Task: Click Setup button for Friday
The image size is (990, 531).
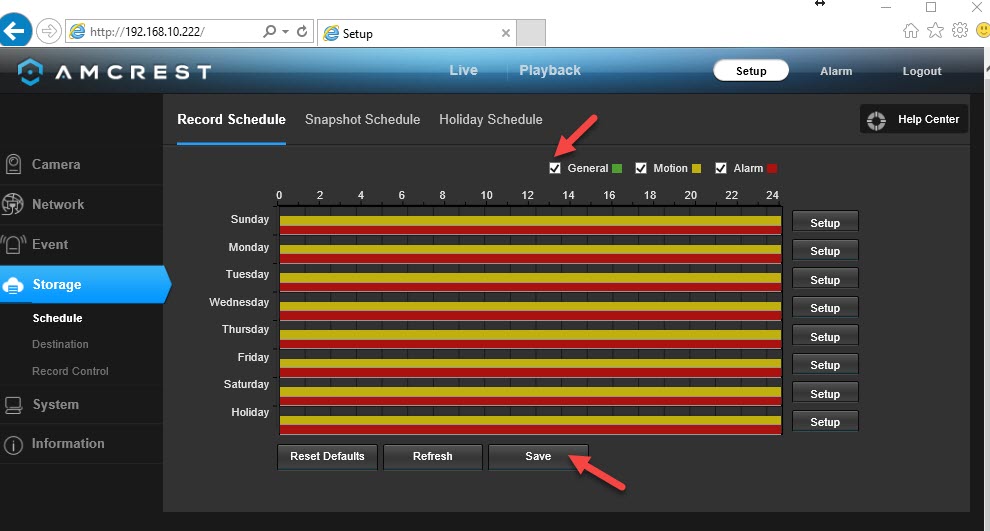Action: (x=825, y=364)
